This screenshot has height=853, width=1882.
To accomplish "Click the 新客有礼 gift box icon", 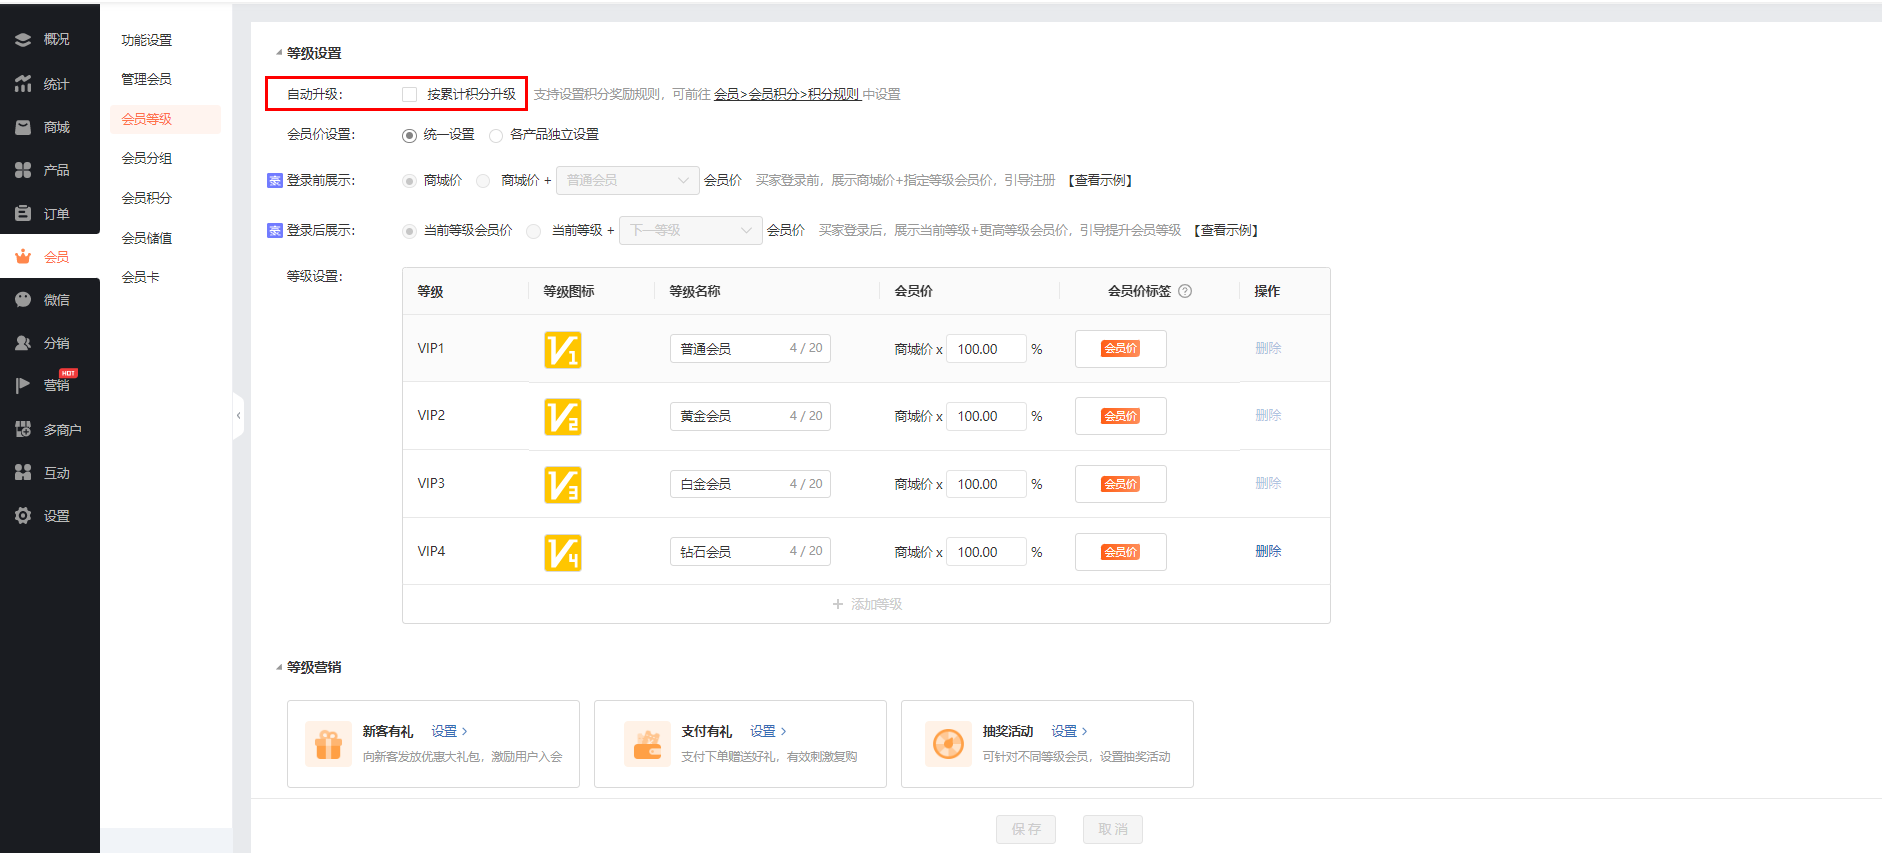I will pos(328,744).
